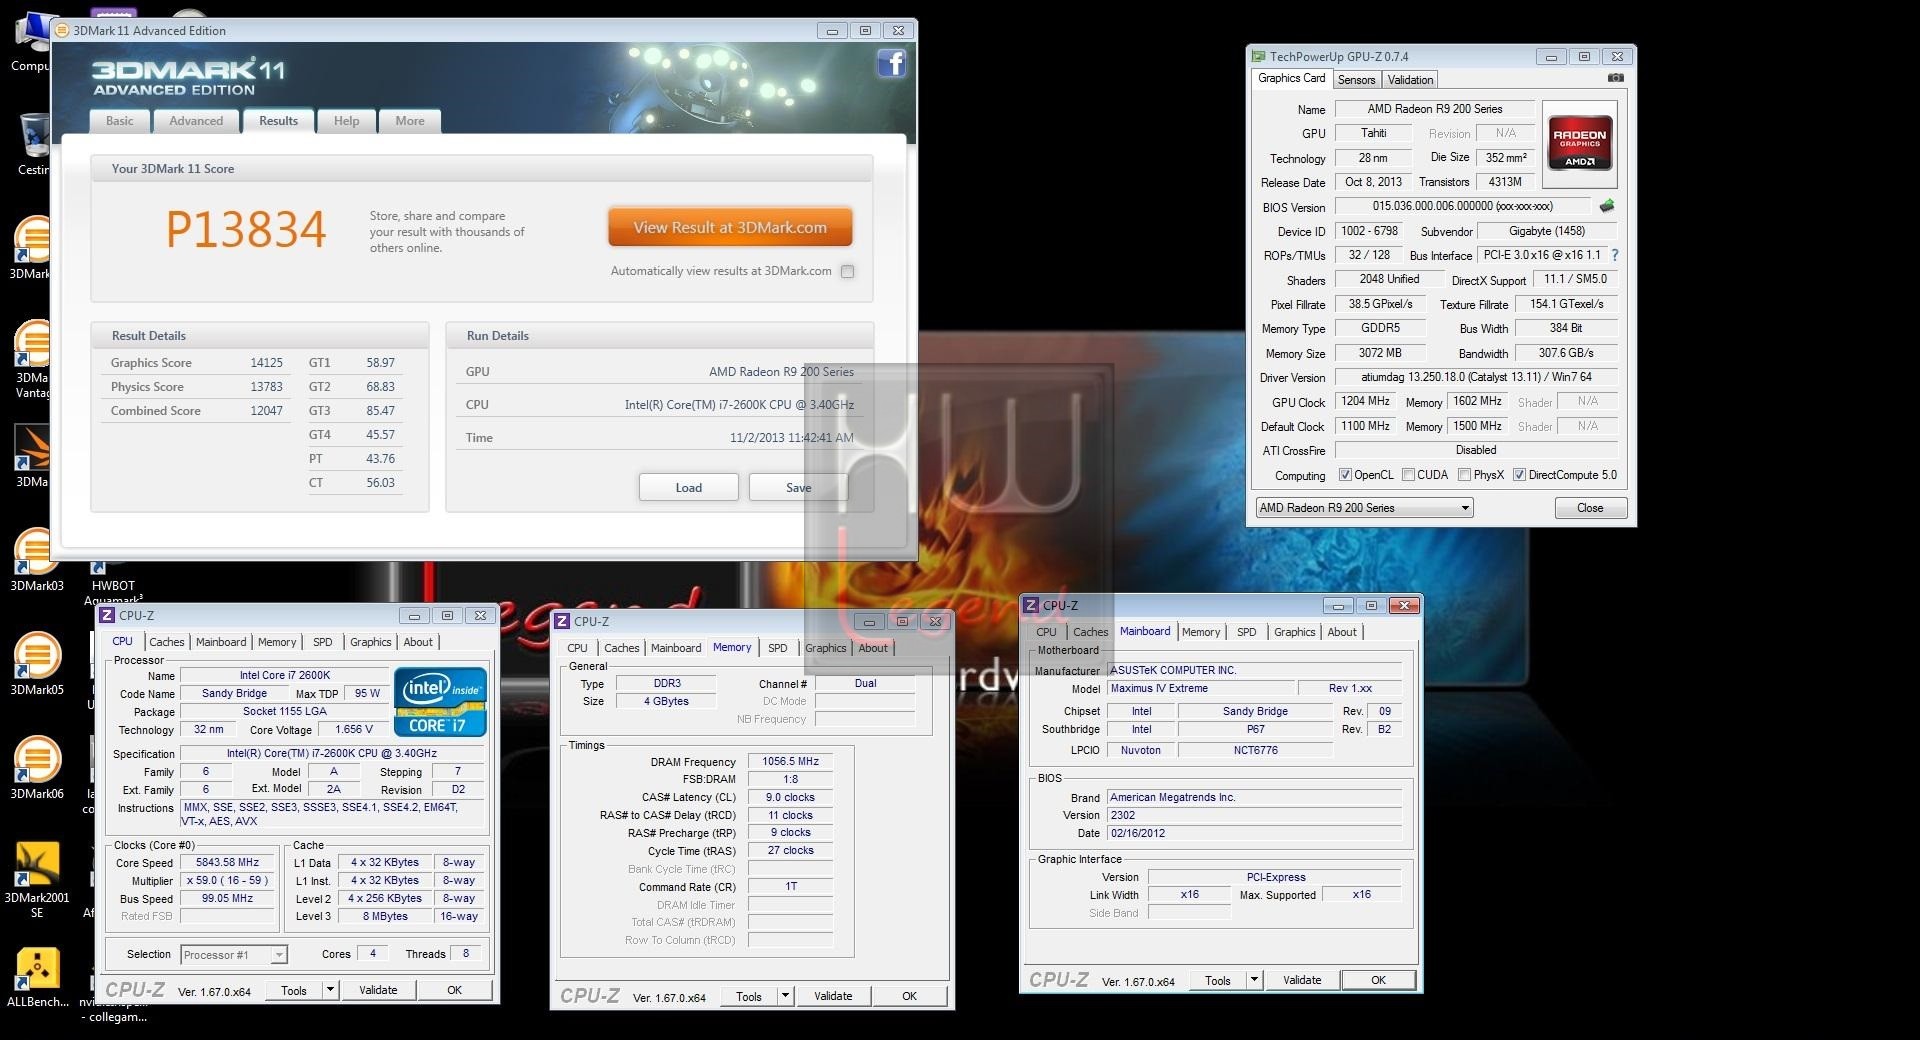Expand Tools arrow in CPU-Z CPU window
This screenshot has height=1040, width=1920.
329,990
